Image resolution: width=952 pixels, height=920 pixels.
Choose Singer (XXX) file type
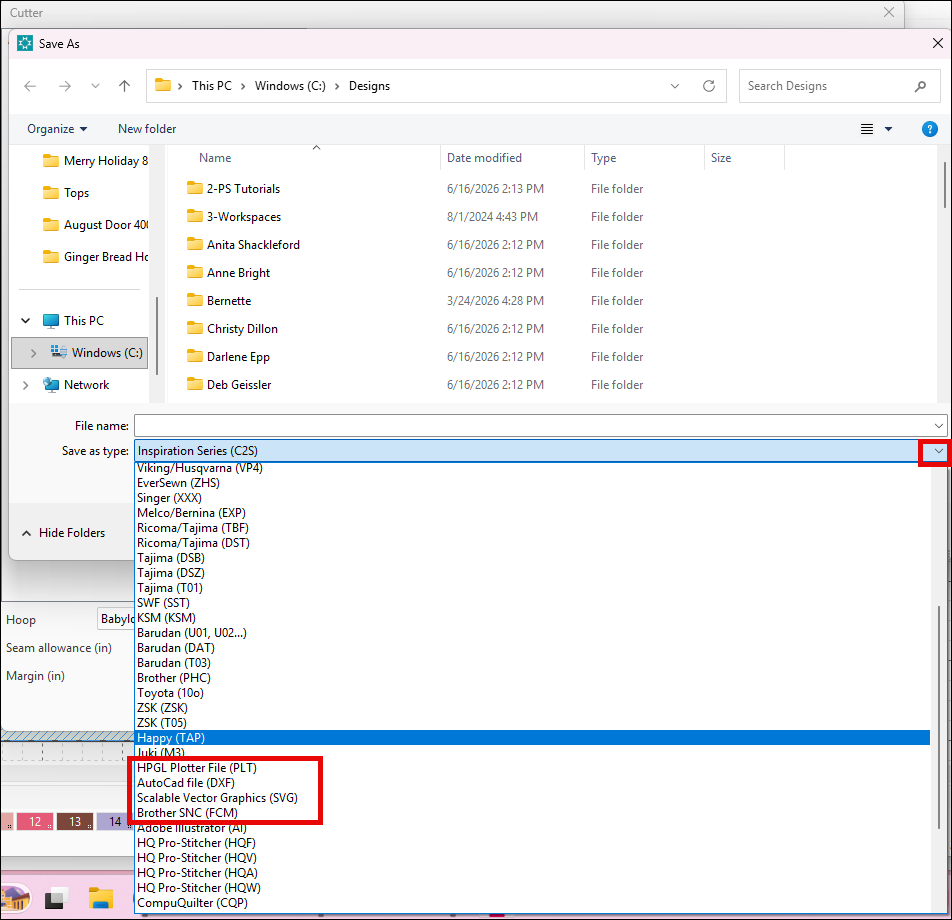point(169,498)
